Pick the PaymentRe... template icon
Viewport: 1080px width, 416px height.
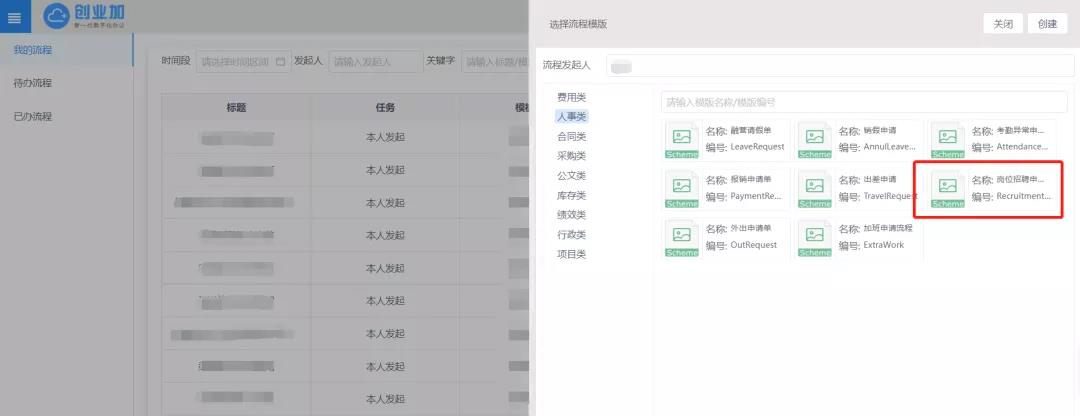682,188
